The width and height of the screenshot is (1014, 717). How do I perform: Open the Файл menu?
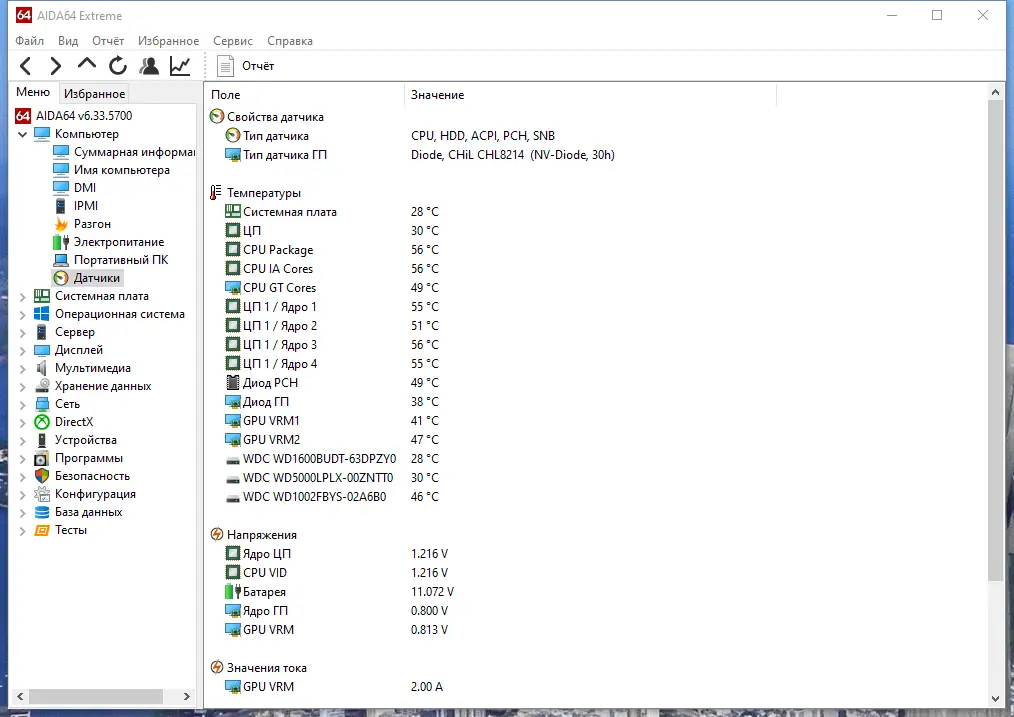30,41
